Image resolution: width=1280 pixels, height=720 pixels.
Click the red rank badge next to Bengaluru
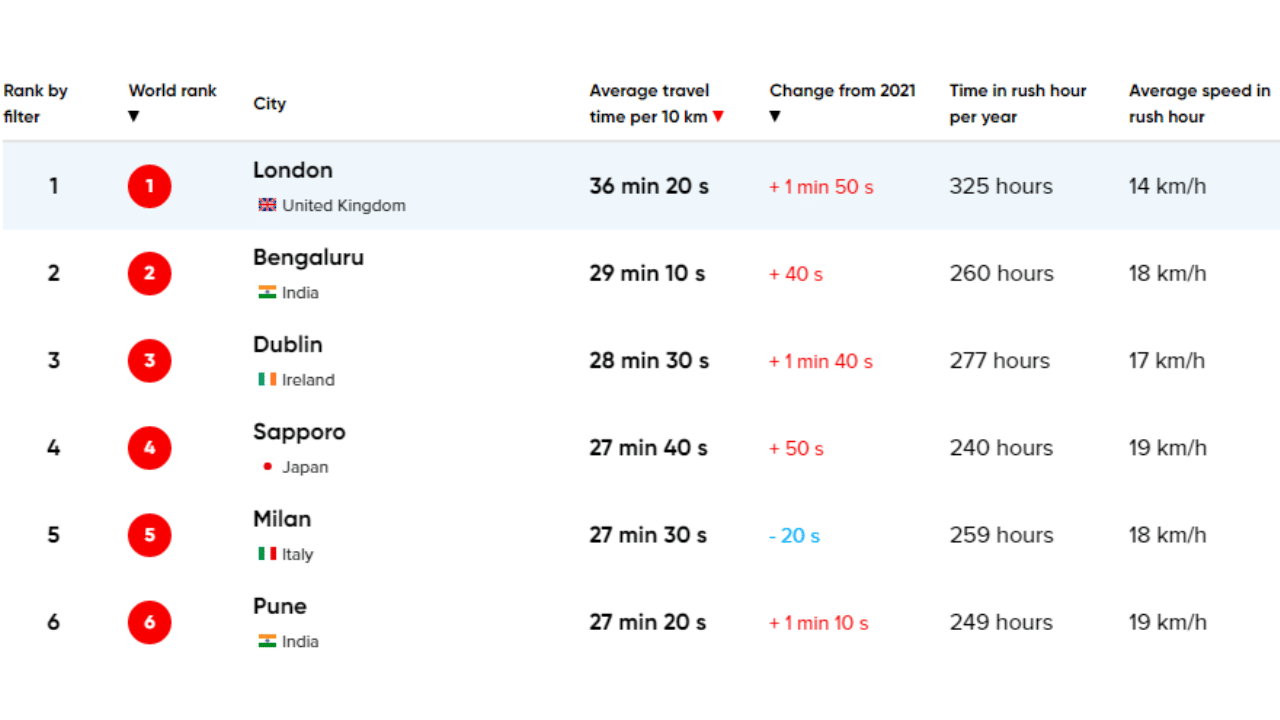[149, 273]
